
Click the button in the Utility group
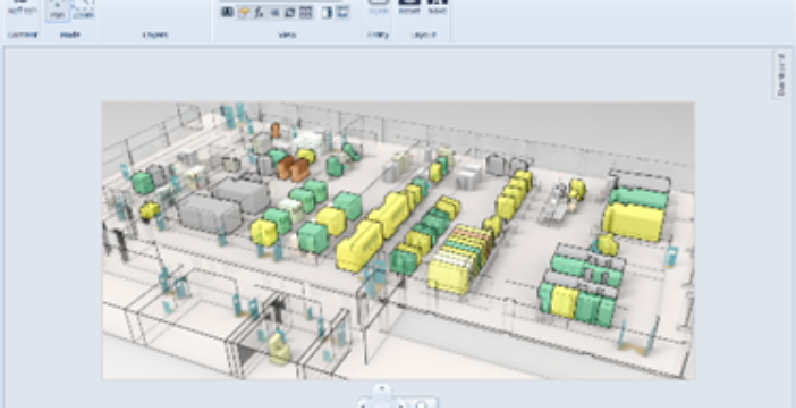click(x=378, y=8)
